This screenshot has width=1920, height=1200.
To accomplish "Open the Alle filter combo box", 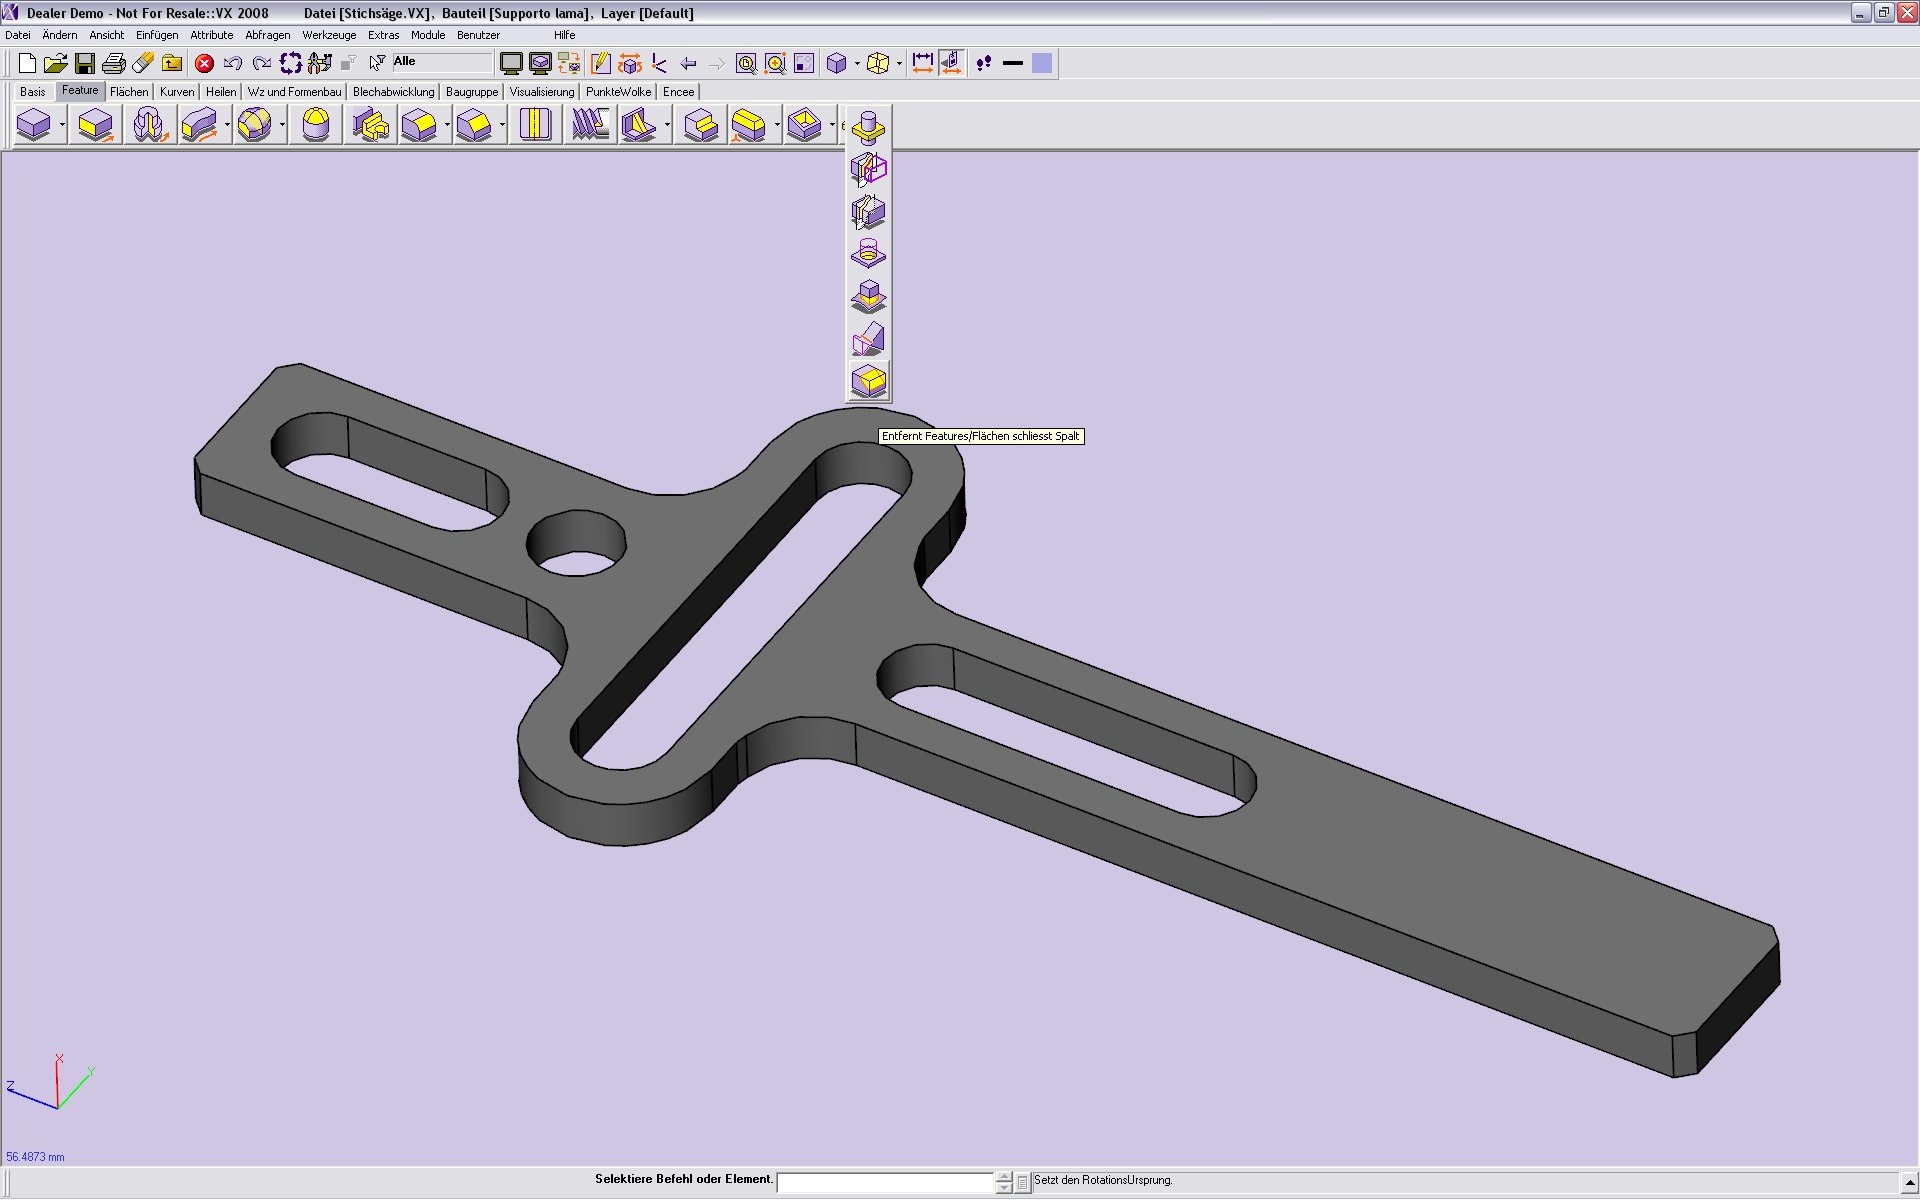I will pos(441,63).
